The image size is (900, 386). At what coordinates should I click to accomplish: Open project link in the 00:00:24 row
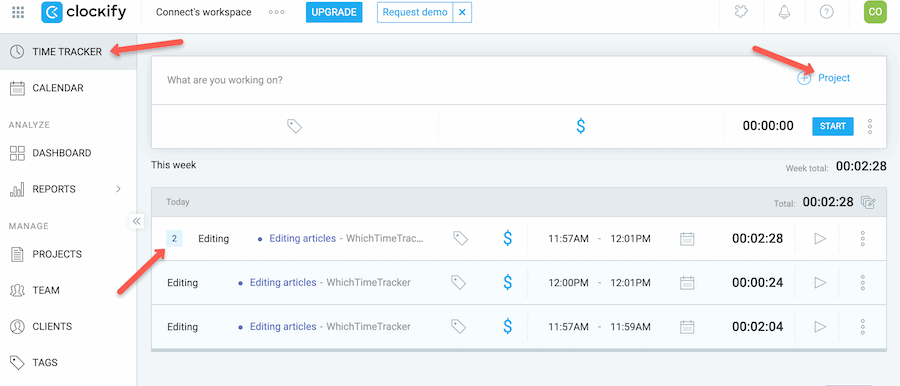[283, 282]
